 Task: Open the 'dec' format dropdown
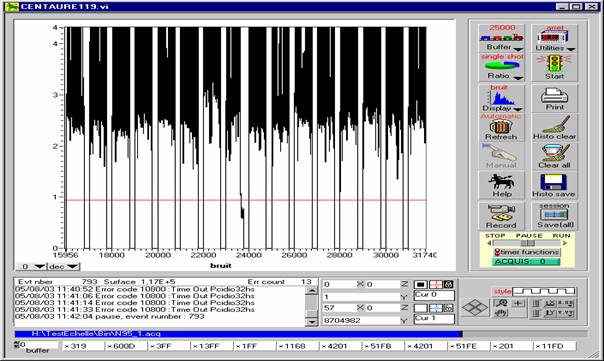tap(63, 266)
